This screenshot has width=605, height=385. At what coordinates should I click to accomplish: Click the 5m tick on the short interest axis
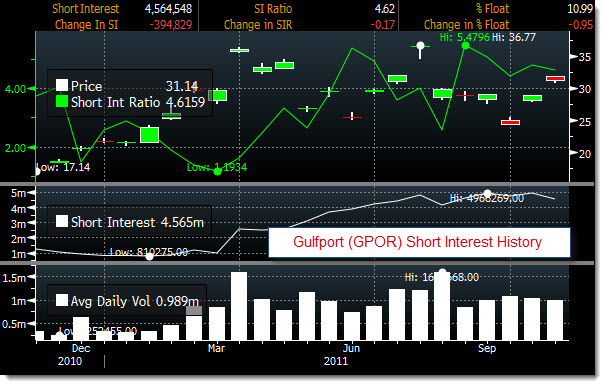[18, 193]
